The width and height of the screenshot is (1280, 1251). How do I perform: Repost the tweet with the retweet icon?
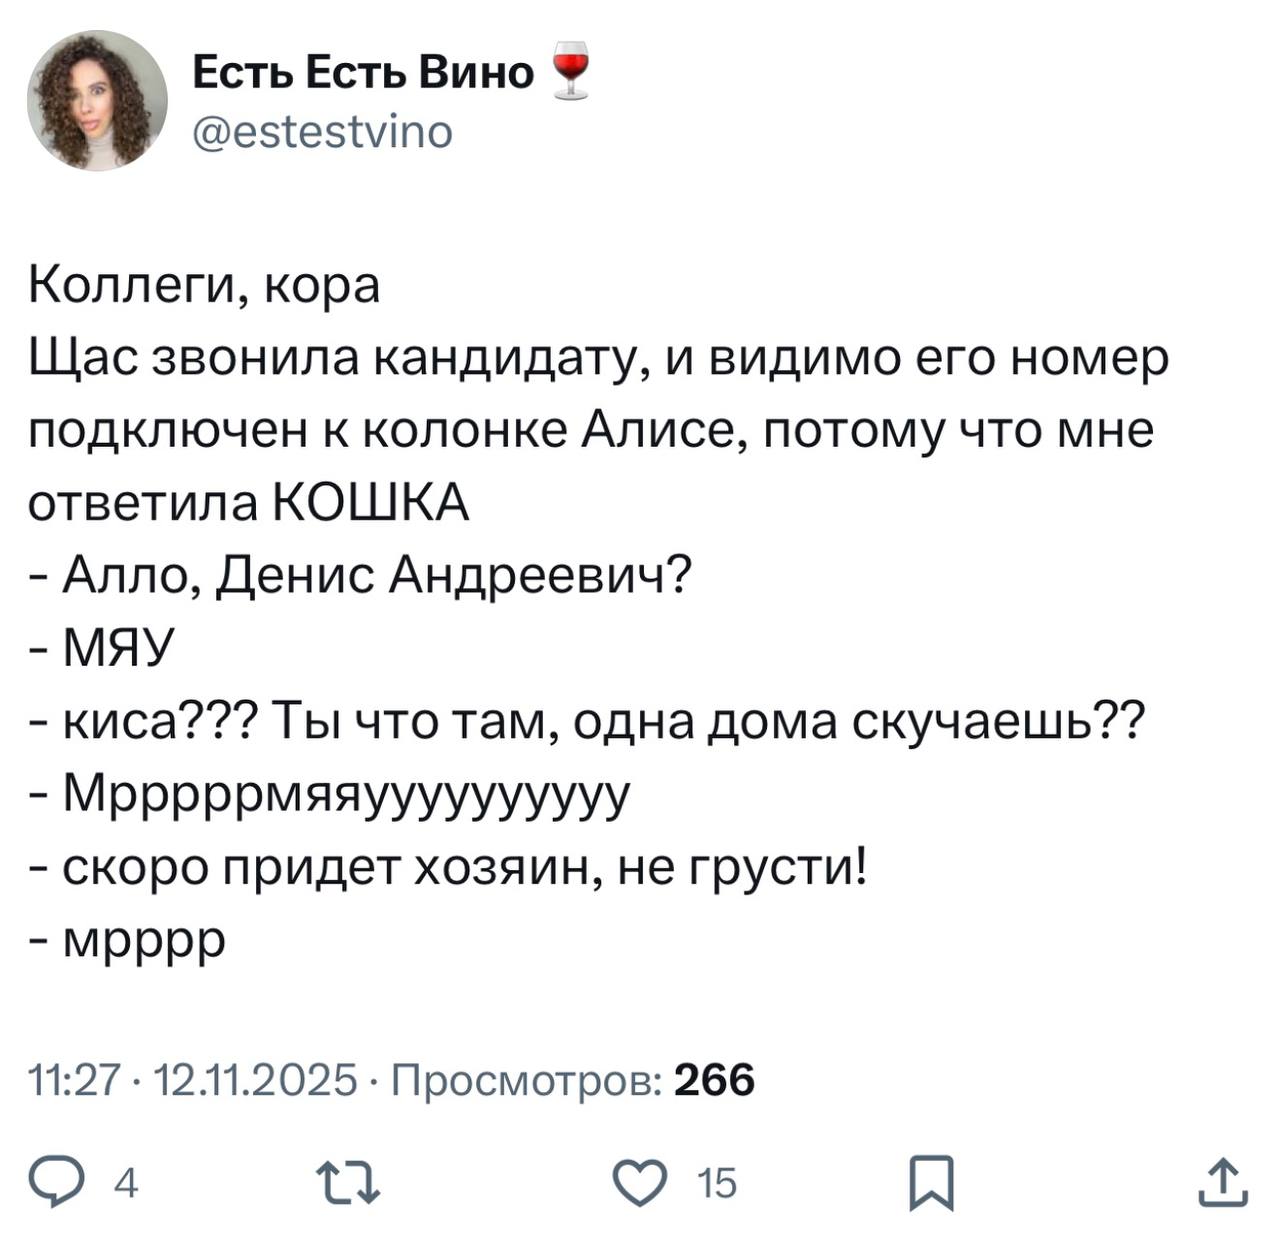click(x=347, y=1183)
